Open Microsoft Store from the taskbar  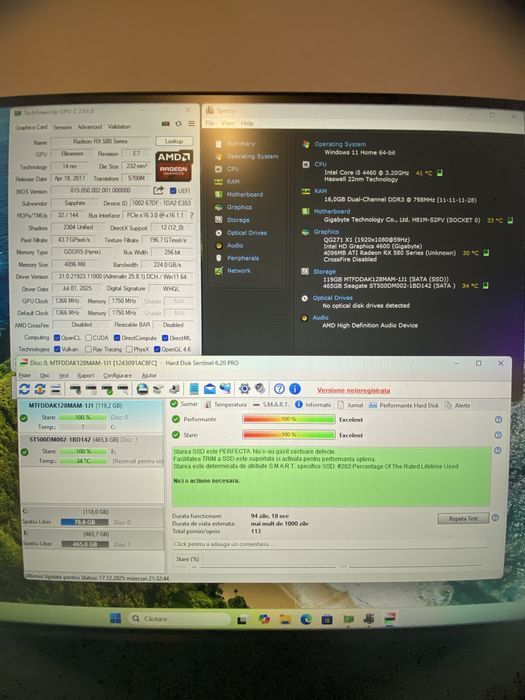point(327,619)
